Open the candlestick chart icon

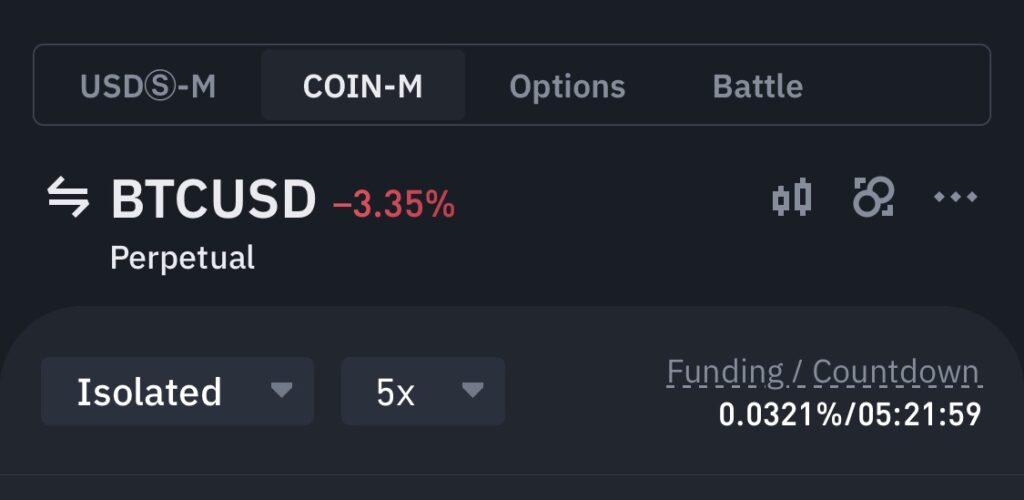click(792, 197)
